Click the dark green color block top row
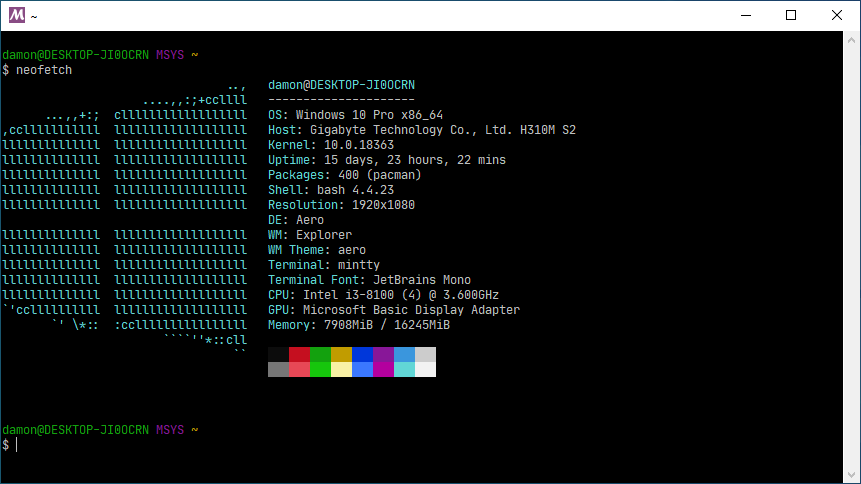This screenshot has height=484, width=861. coord(320,354)
